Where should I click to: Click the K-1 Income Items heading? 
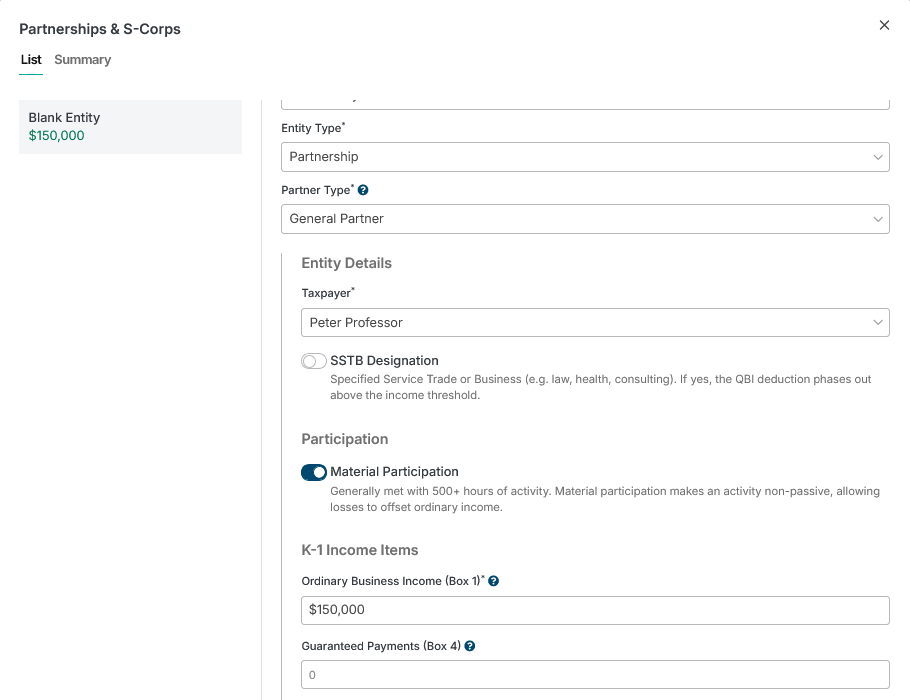pos(360,550)
